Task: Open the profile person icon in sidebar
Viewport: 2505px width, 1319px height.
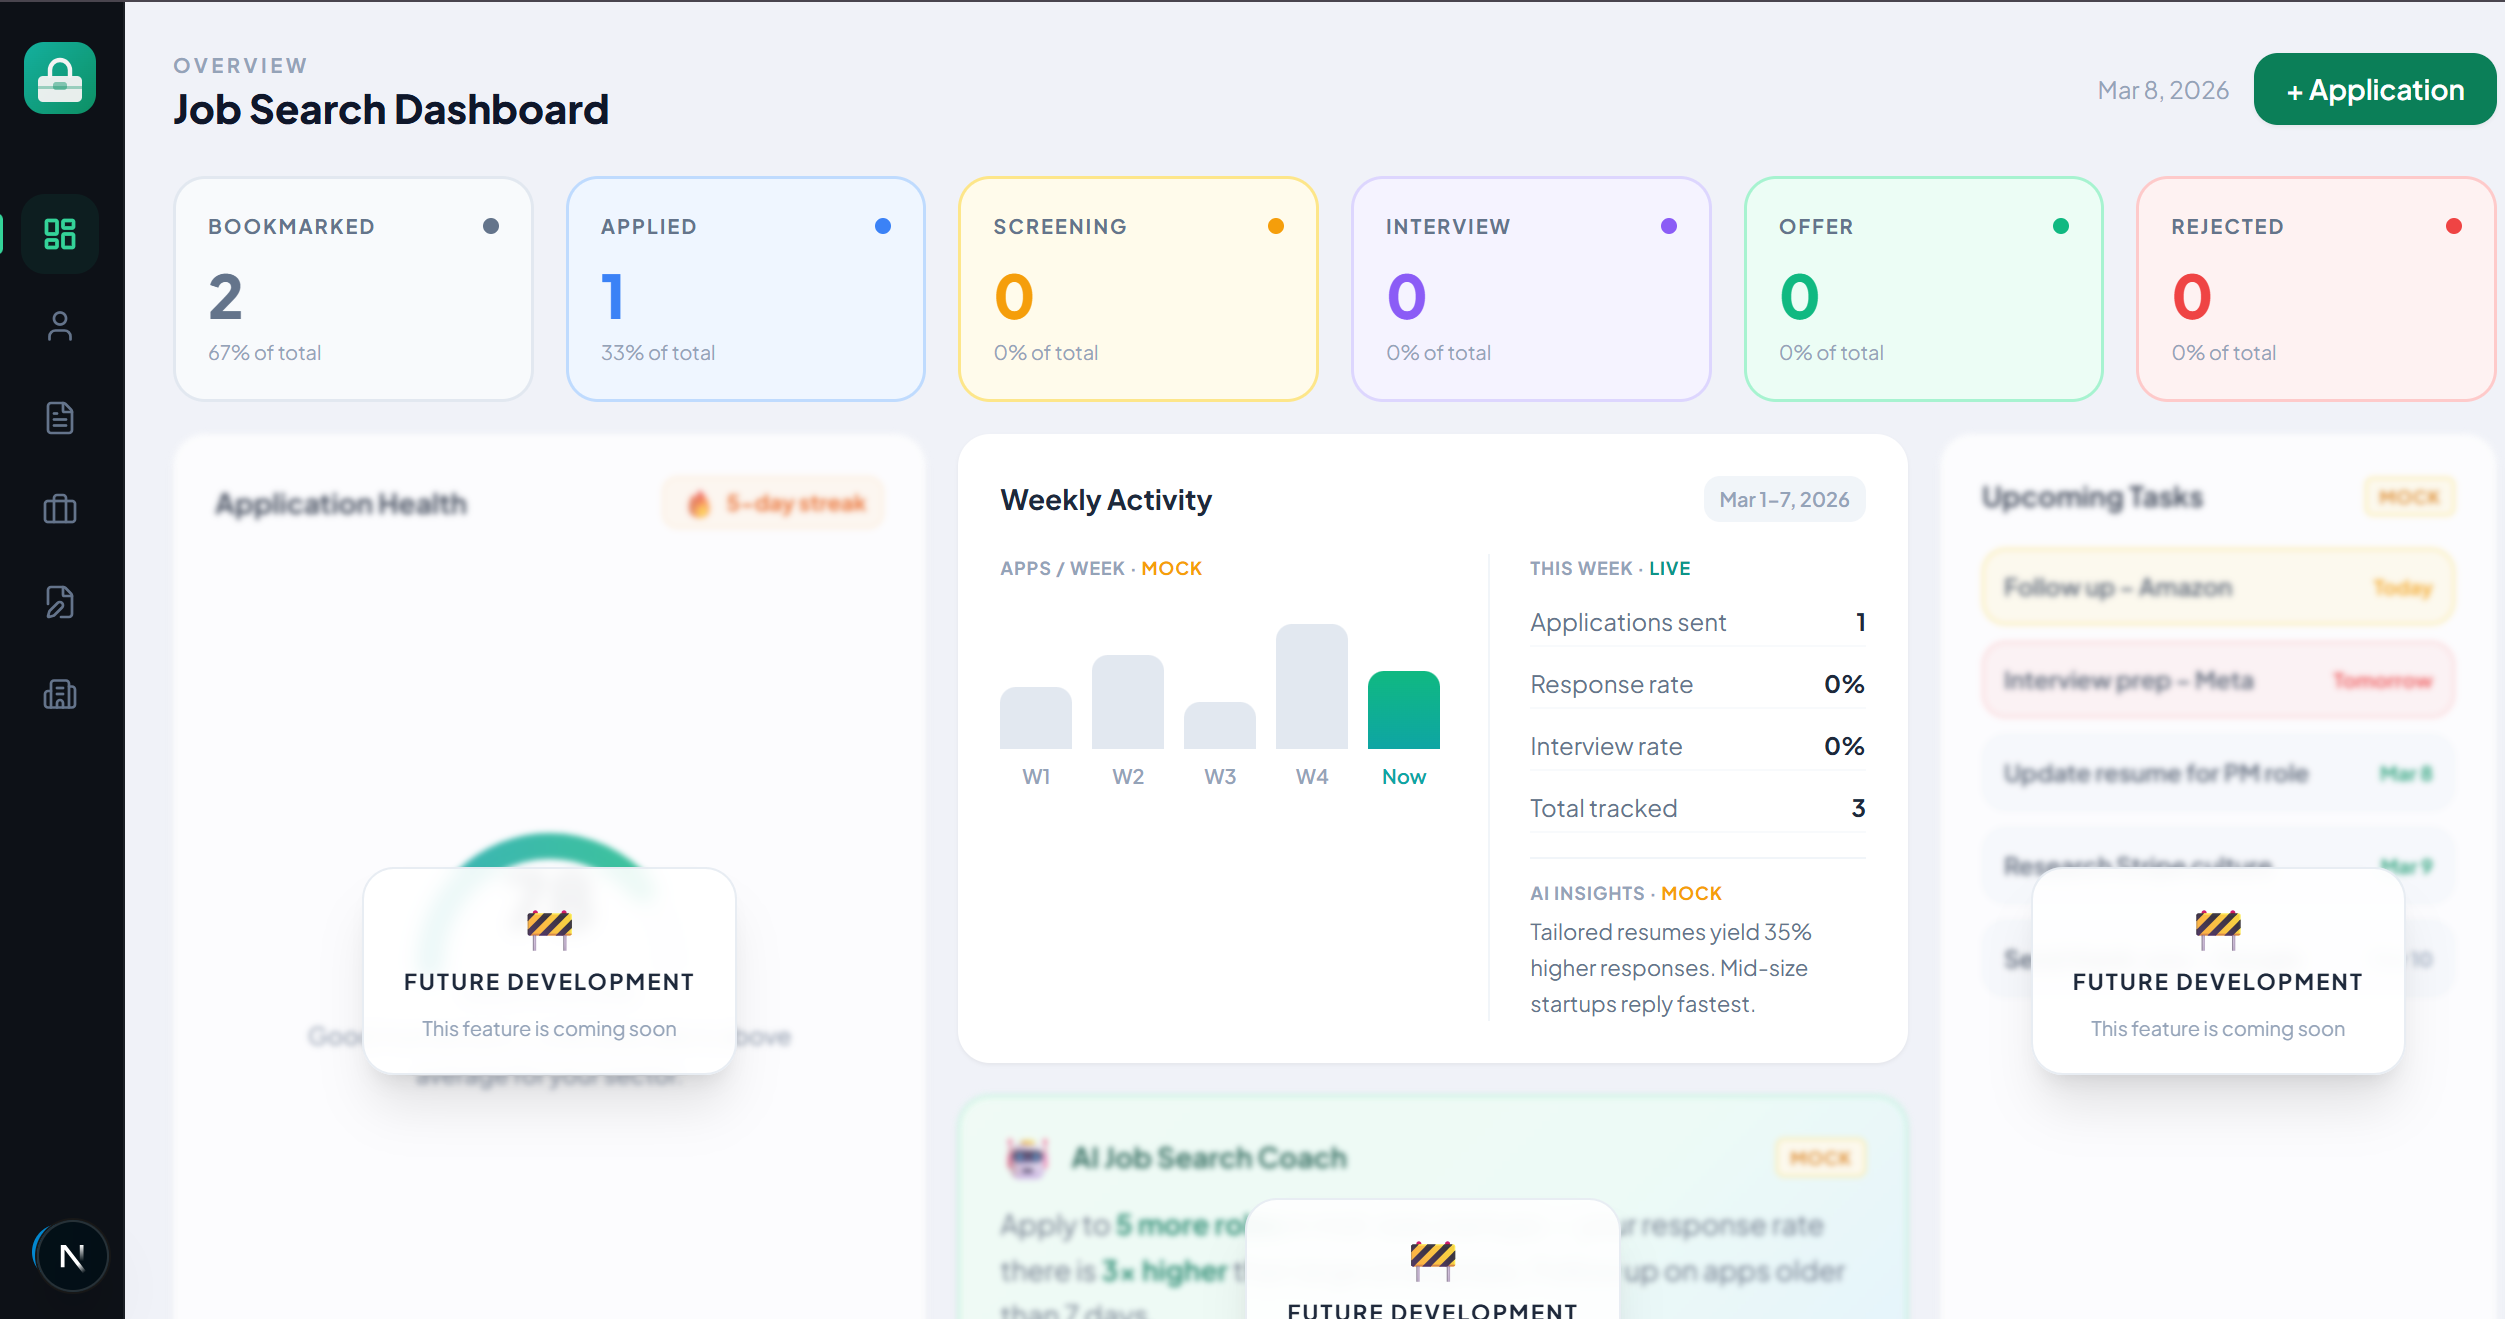Action: 60,326
